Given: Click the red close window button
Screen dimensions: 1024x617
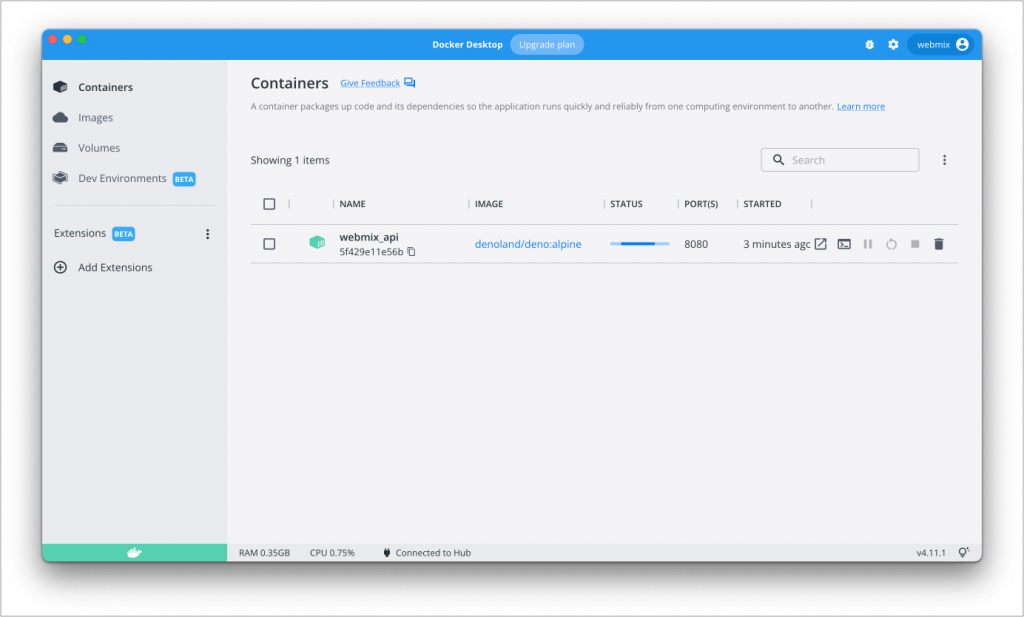Looking at the screenshot, I should click(53, 39).
